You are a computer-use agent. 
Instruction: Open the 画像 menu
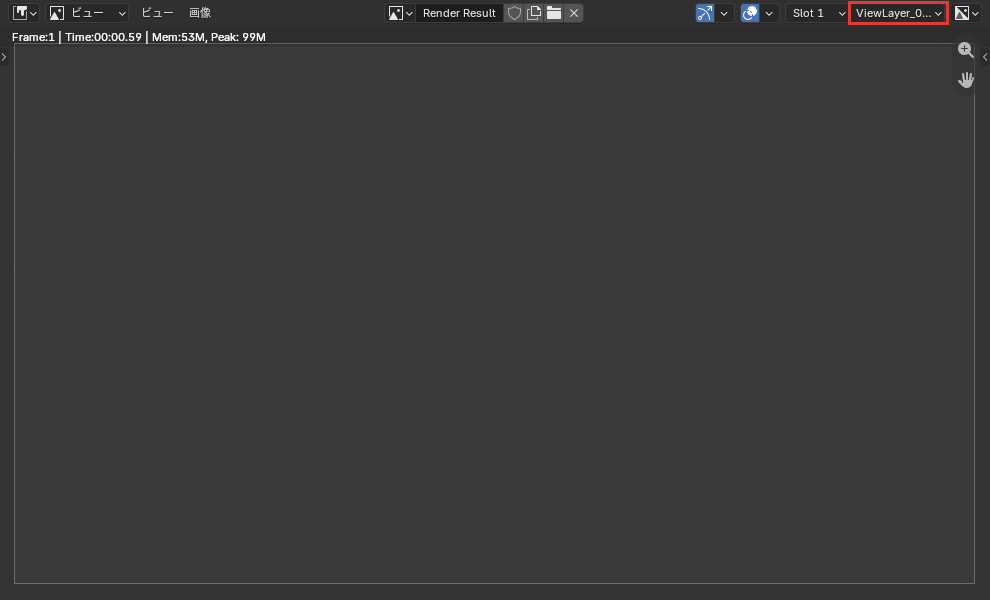pyautogui.click(x=200, y=13)
